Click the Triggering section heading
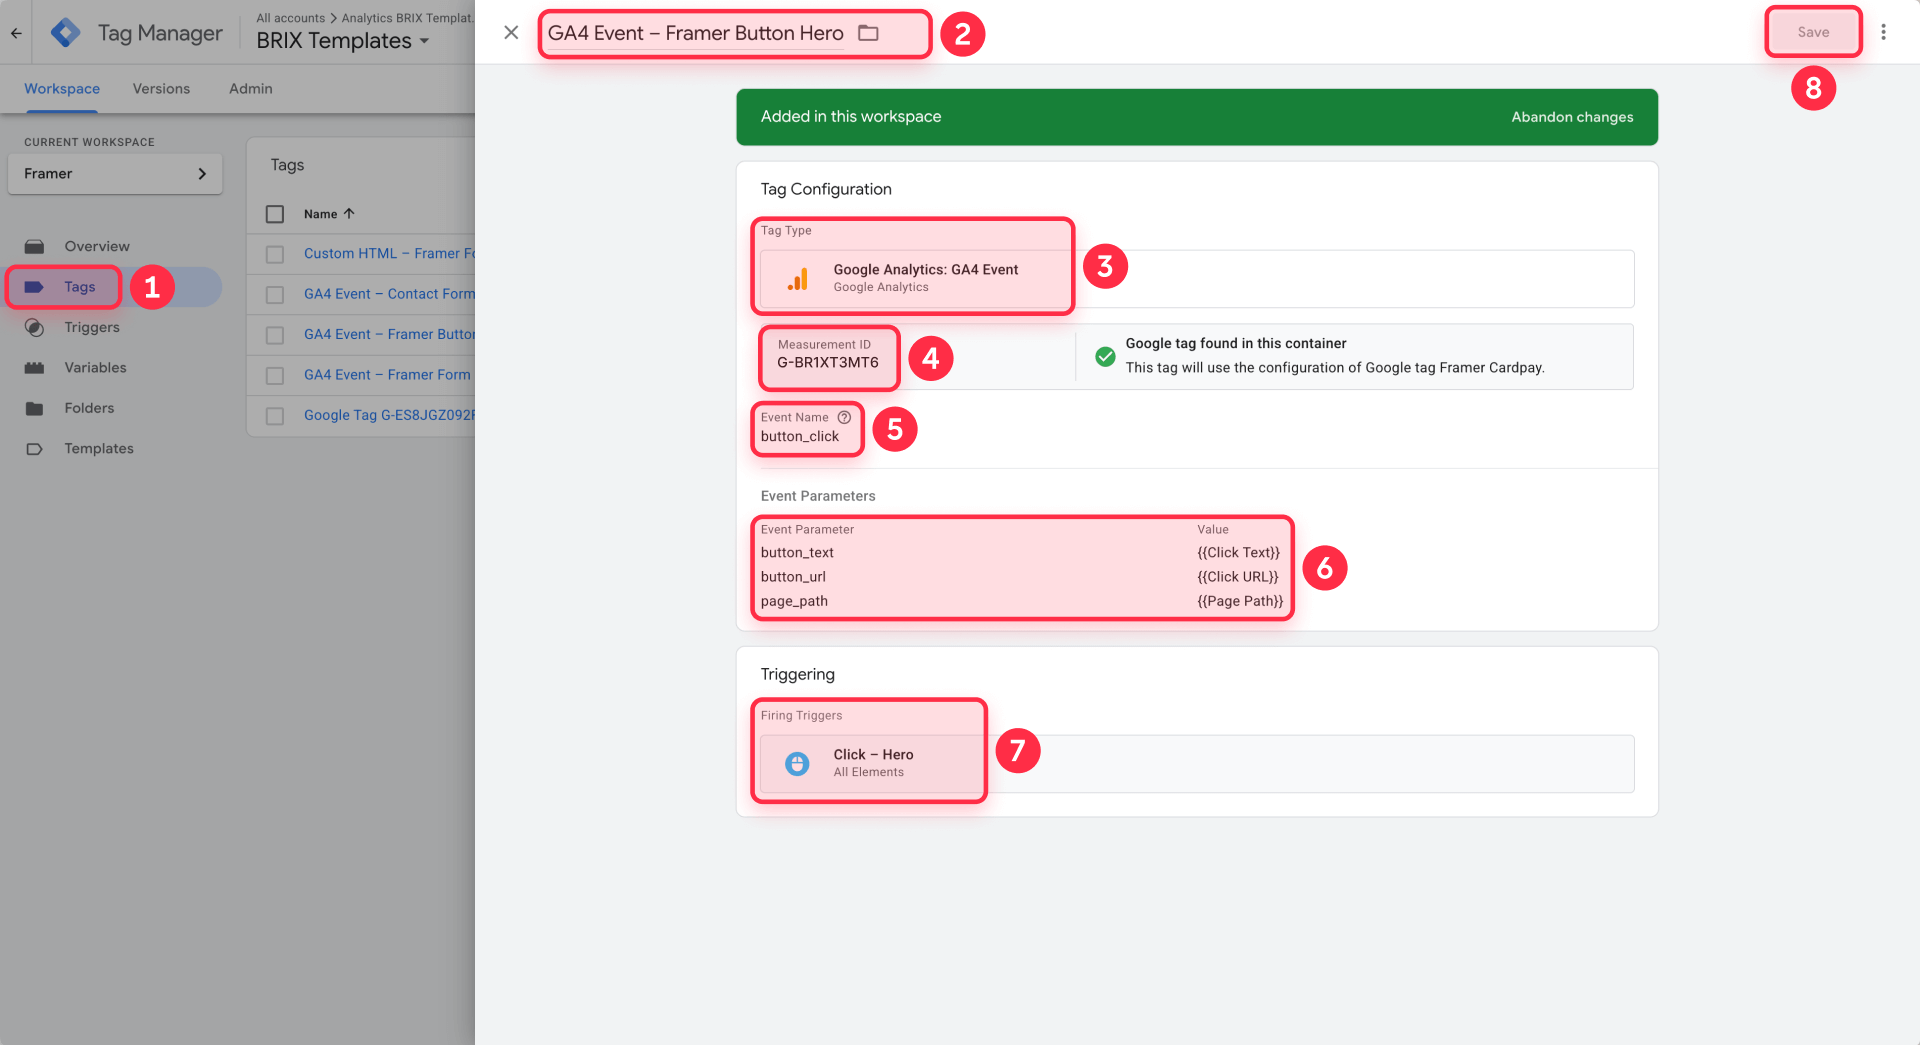The width and height of the screenshot is (1920, 1045). pyautogui.click(x=797, y=674)
